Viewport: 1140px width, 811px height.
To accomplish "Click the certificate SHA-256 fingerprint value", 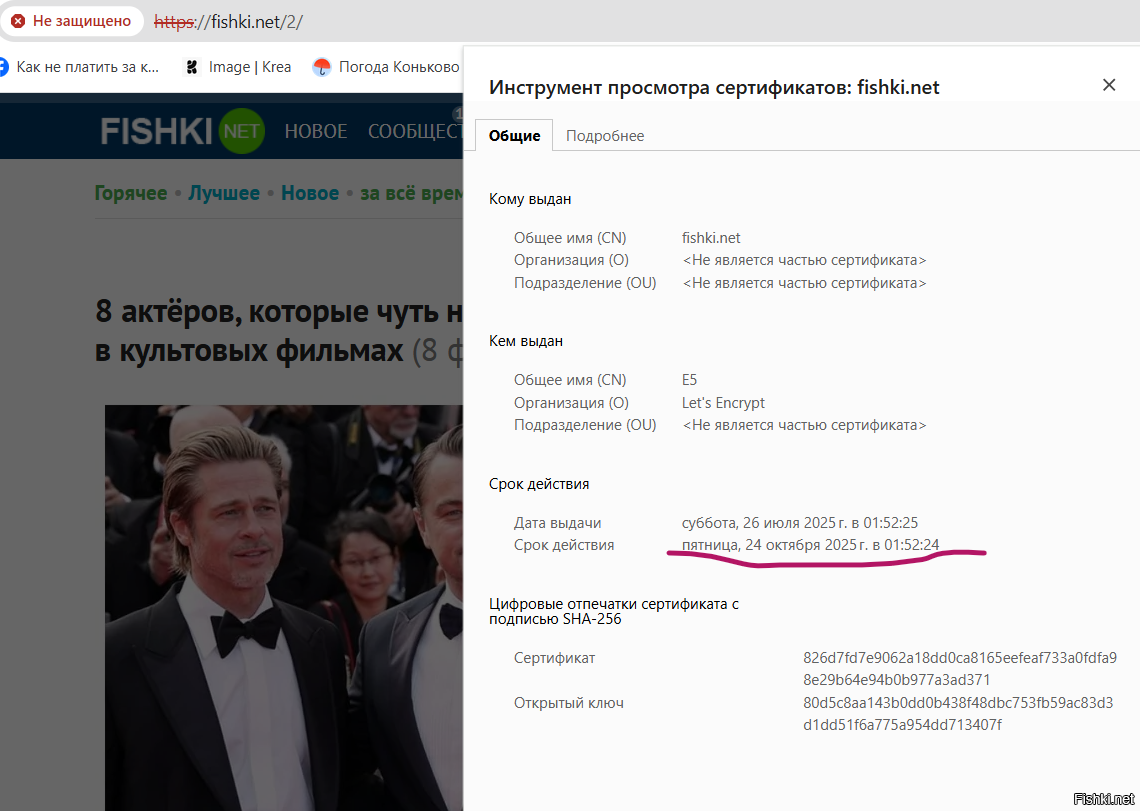I will [959, 669].
